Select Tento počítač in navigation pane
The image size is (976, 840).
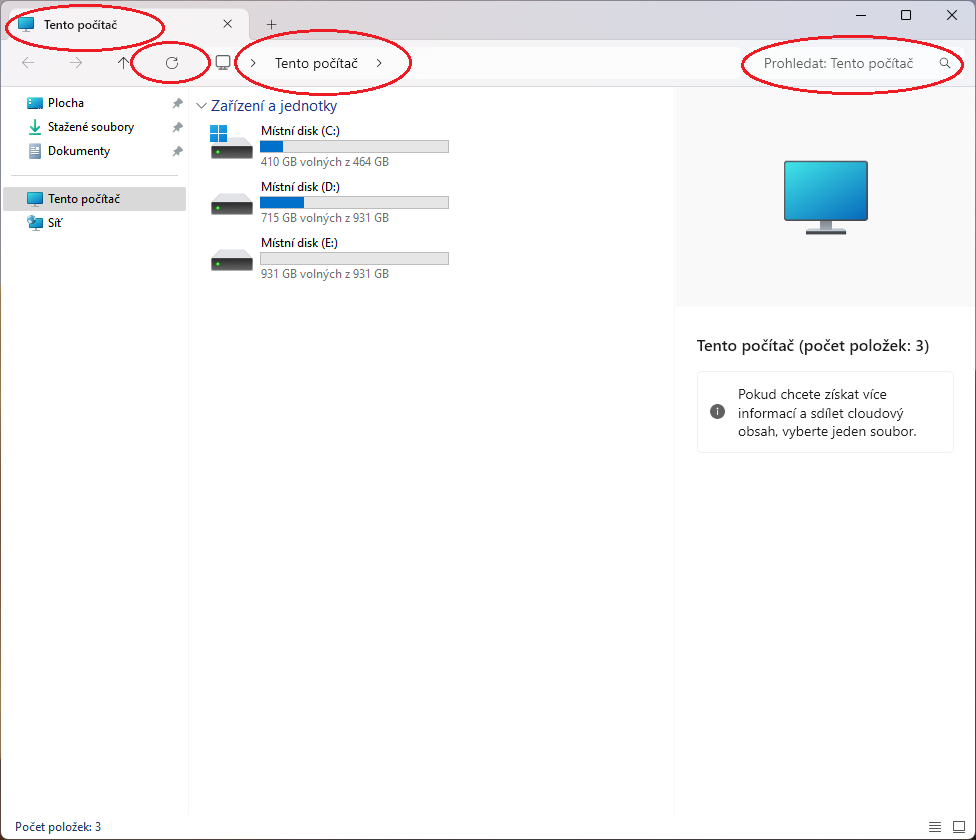95,198
